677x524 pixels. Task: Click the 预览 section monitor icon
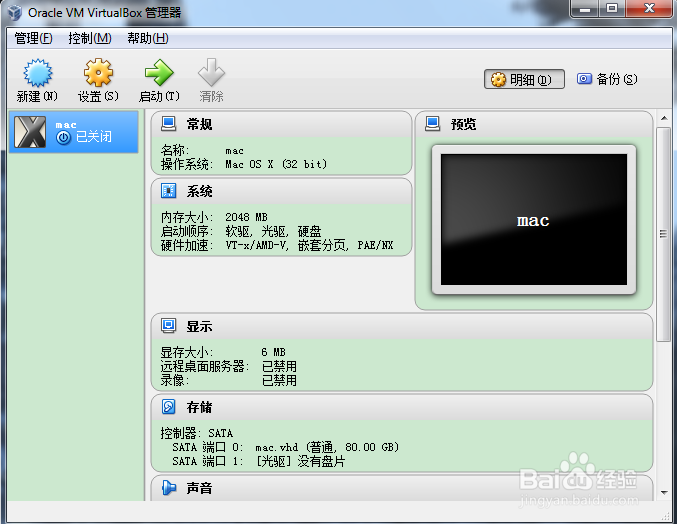[432, 124]
